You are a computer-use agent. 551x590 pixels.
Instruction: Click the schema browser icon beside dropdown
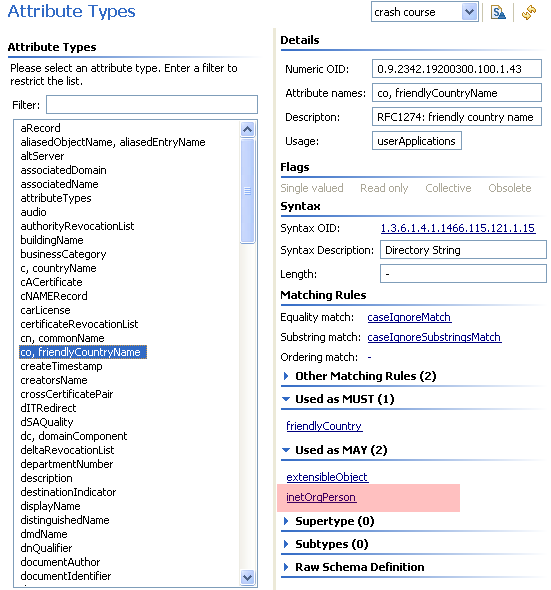(x=498, y=12)
